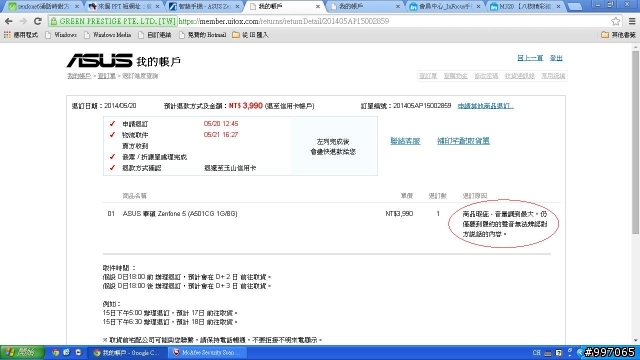
Task: Go back with the browser back arrow
Action: 9,21
